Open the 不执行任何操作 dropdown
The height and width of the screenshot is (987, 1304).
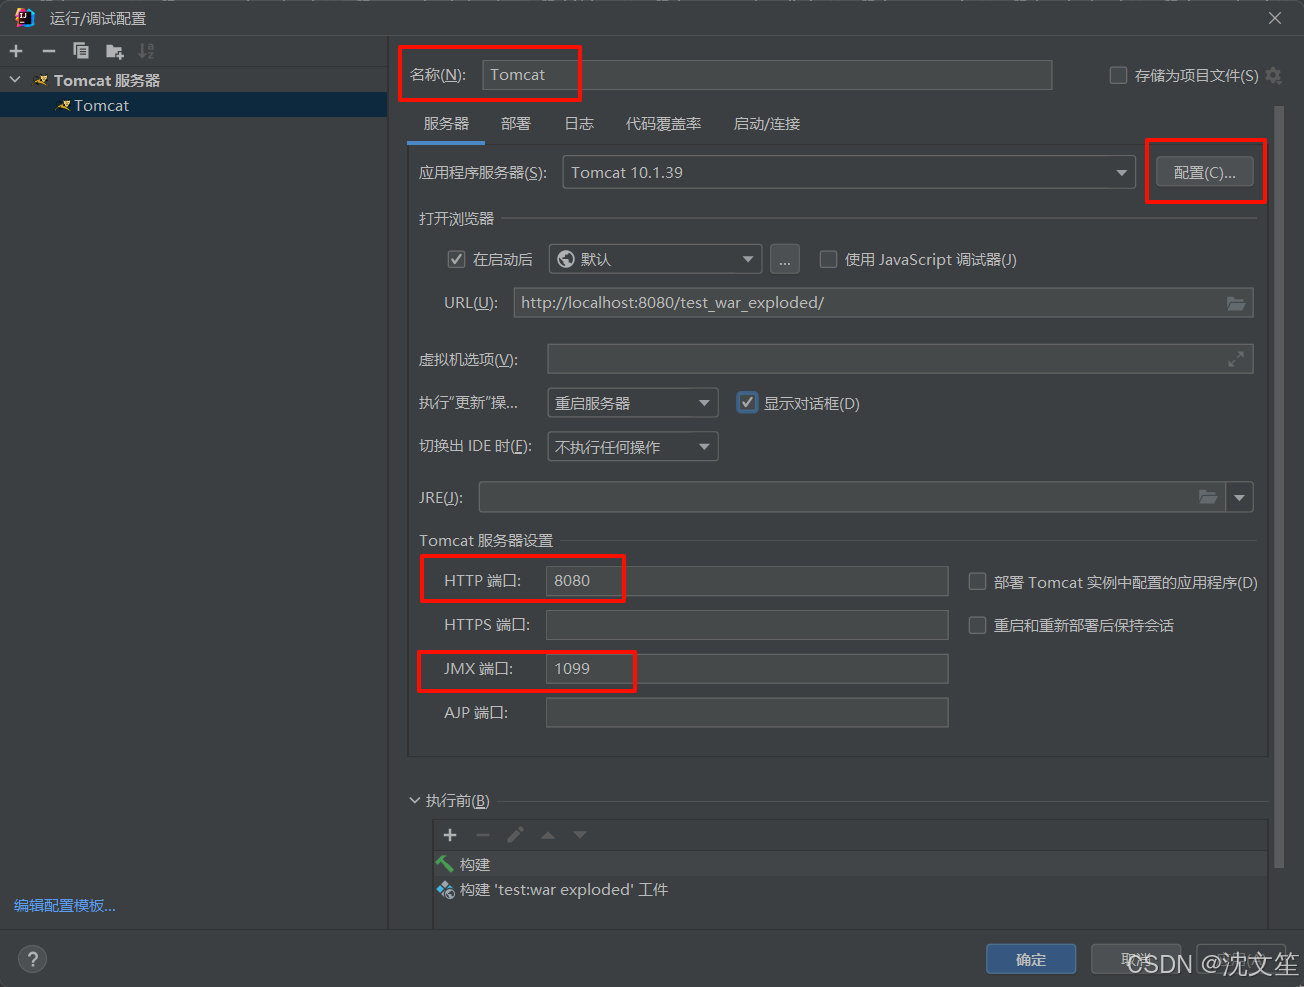point(633,447)
